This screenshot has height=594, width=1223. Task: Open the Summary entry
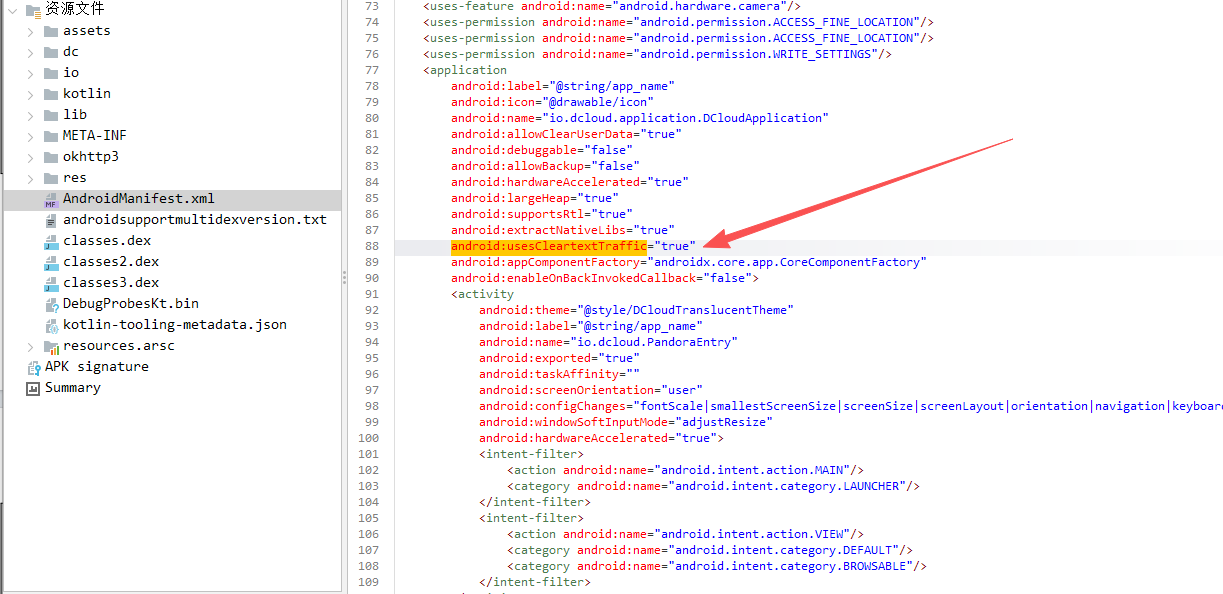(73, 388)
